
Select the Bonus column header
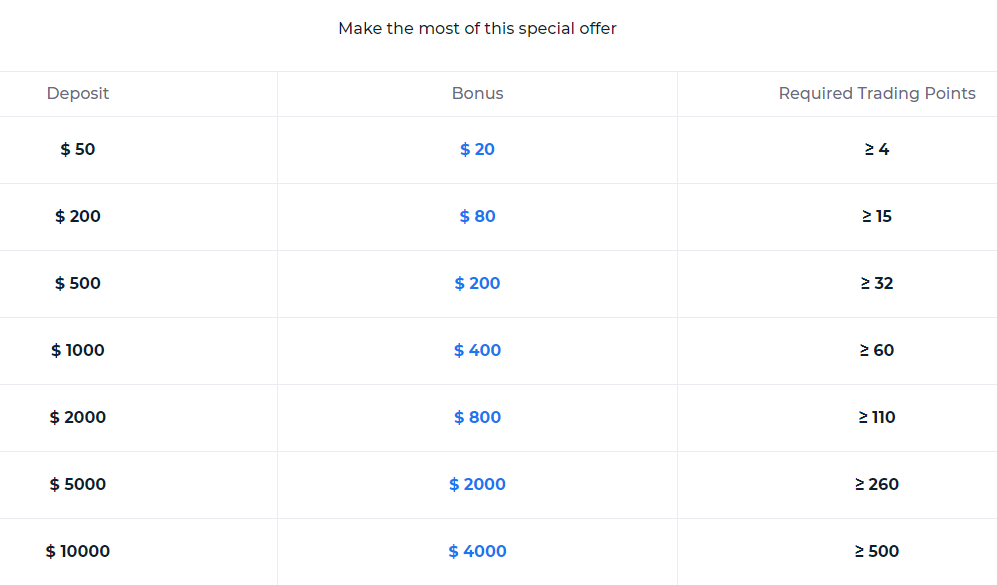coord(477,93)
